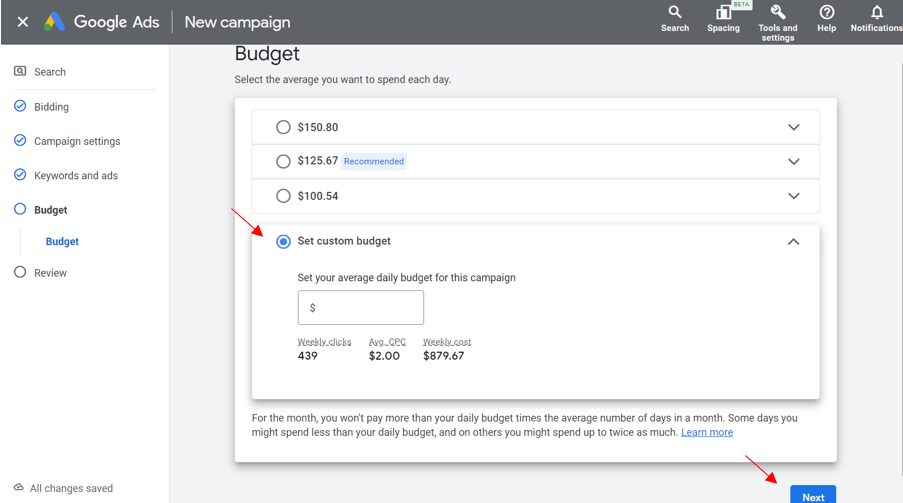Open Tools and settings wrench icon
Screen dimensions: 903x503
tap(777, 13)
